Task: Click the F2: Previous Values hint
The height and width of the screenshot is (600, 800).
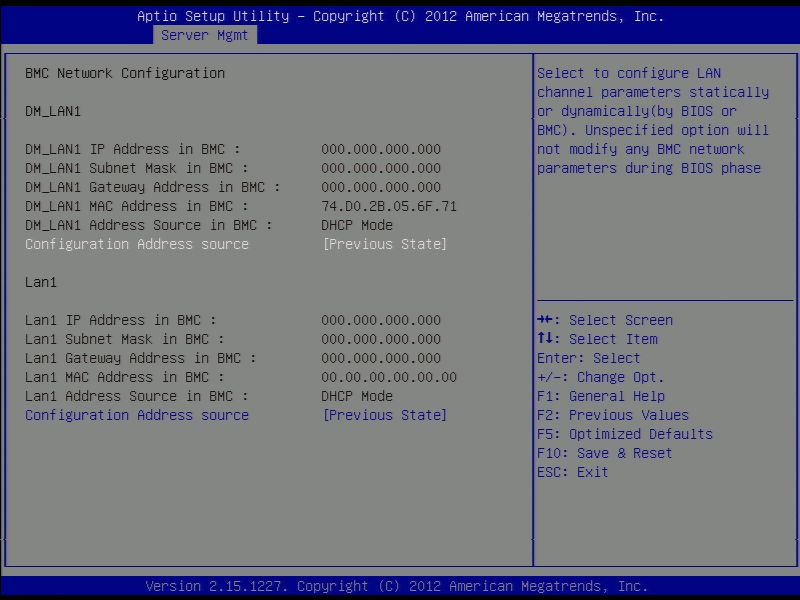Action: point(613,415)
